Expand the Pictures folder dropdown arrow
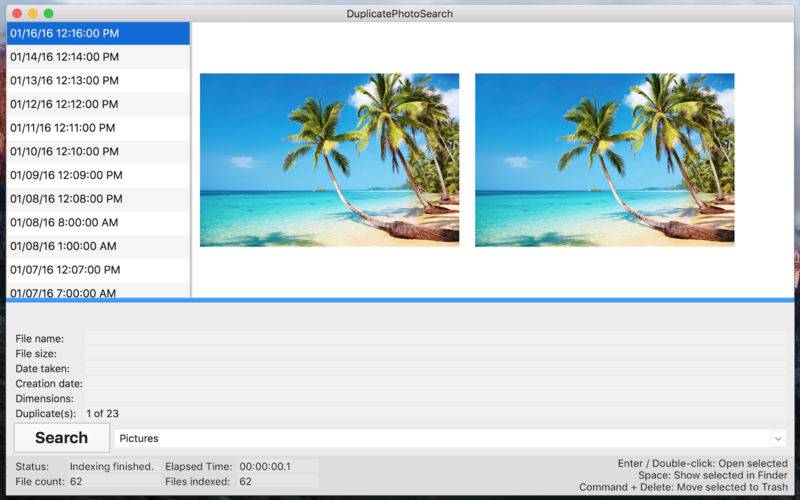The image size is (800, 500). click(778, 439)
